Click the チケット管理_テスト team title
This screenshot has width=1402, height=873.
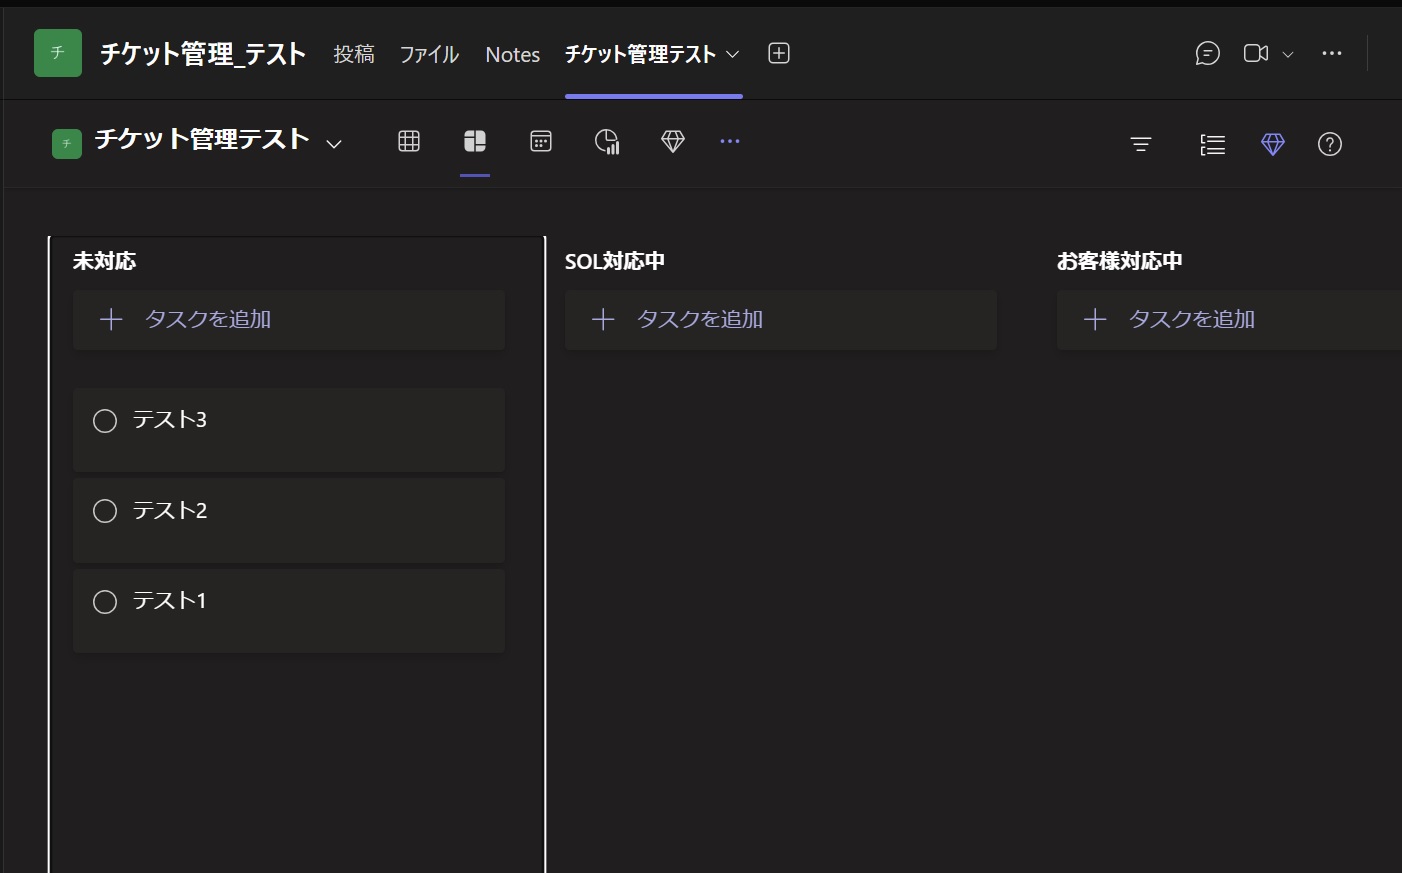203,54
